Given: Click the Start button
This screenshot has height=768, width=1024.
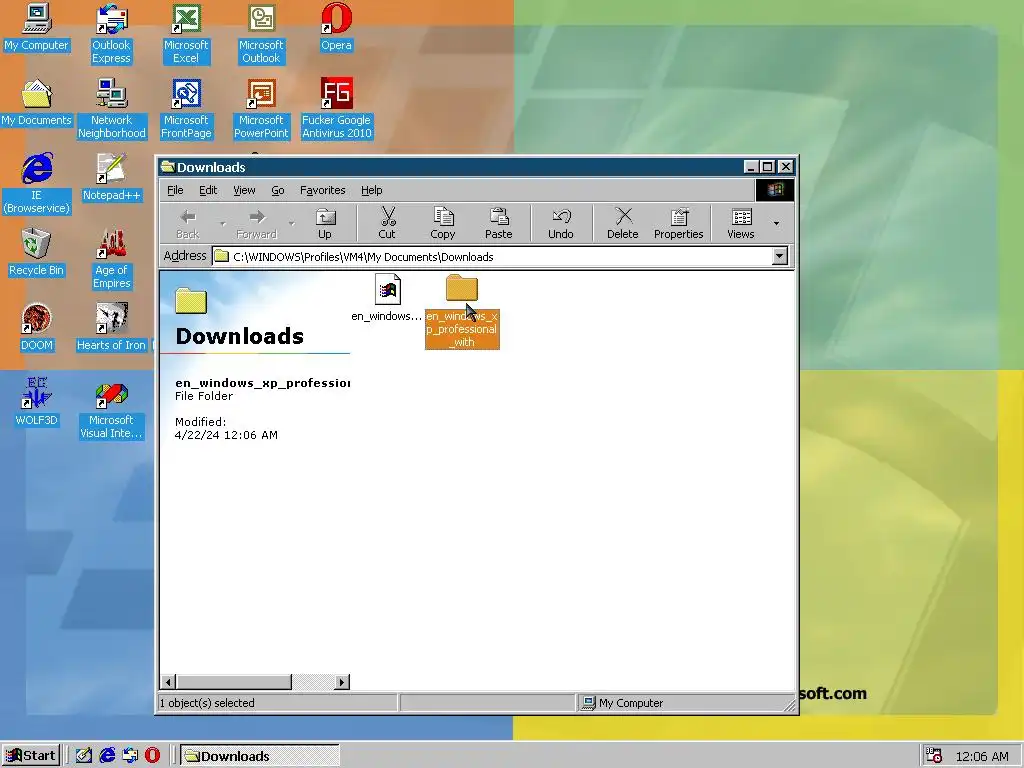Looking at the screenshot, I should pos(31,756).
